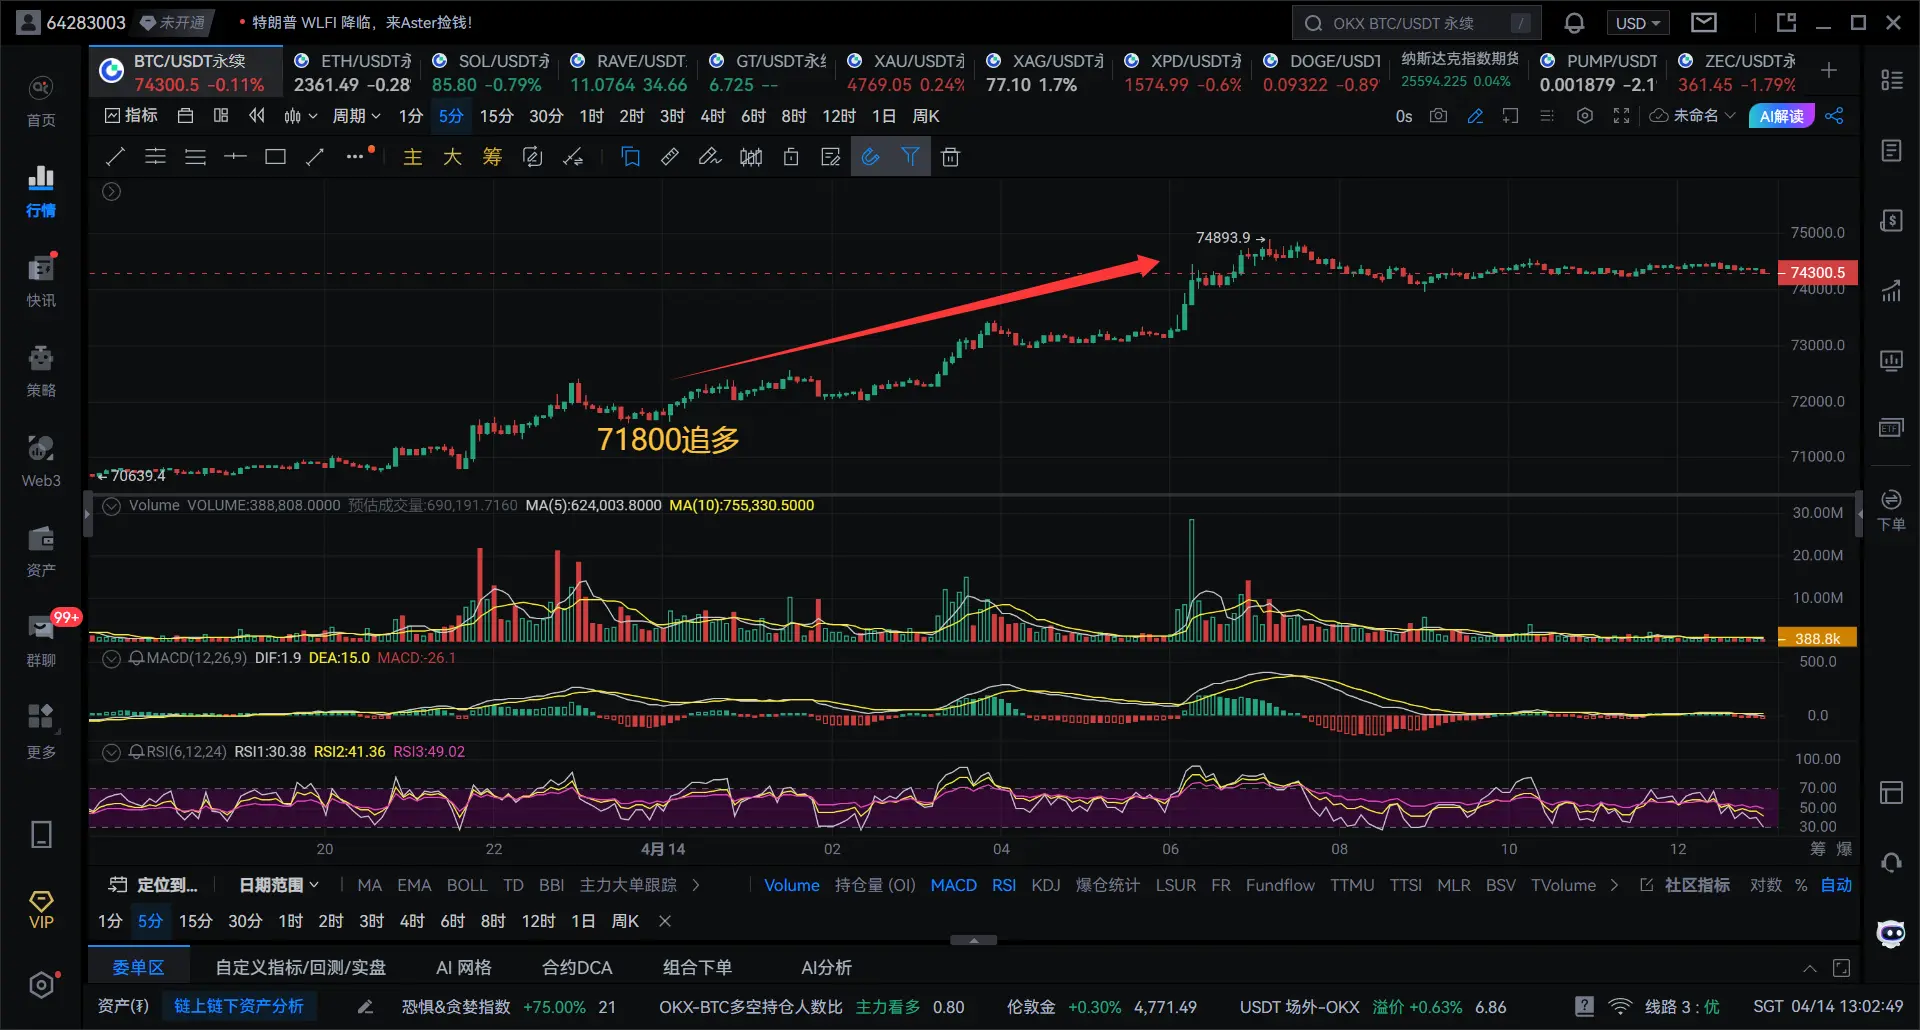Toggle the funnel filter tool
The width and height of the screenshot is (1920, 1030).
(x=910, y=157)
